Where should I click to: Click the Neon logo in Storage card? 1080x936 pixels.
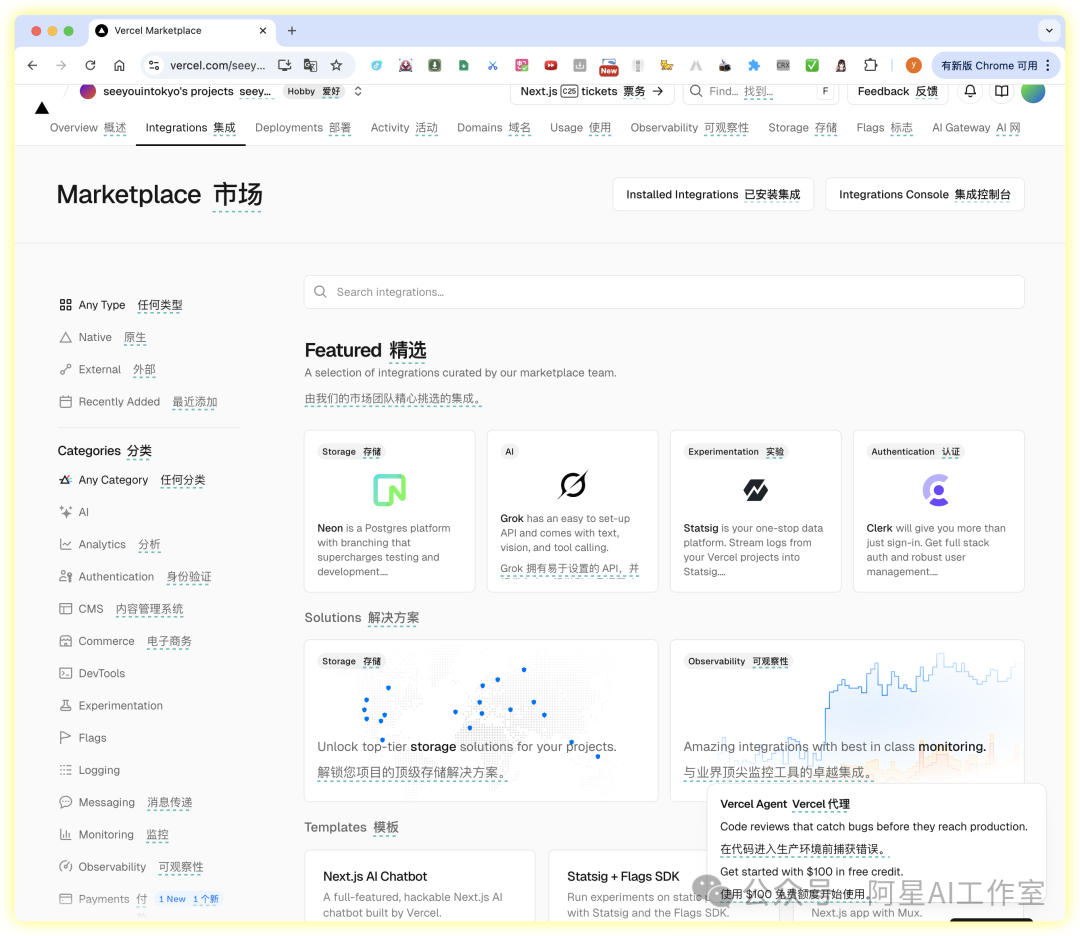tap(389, 490)
